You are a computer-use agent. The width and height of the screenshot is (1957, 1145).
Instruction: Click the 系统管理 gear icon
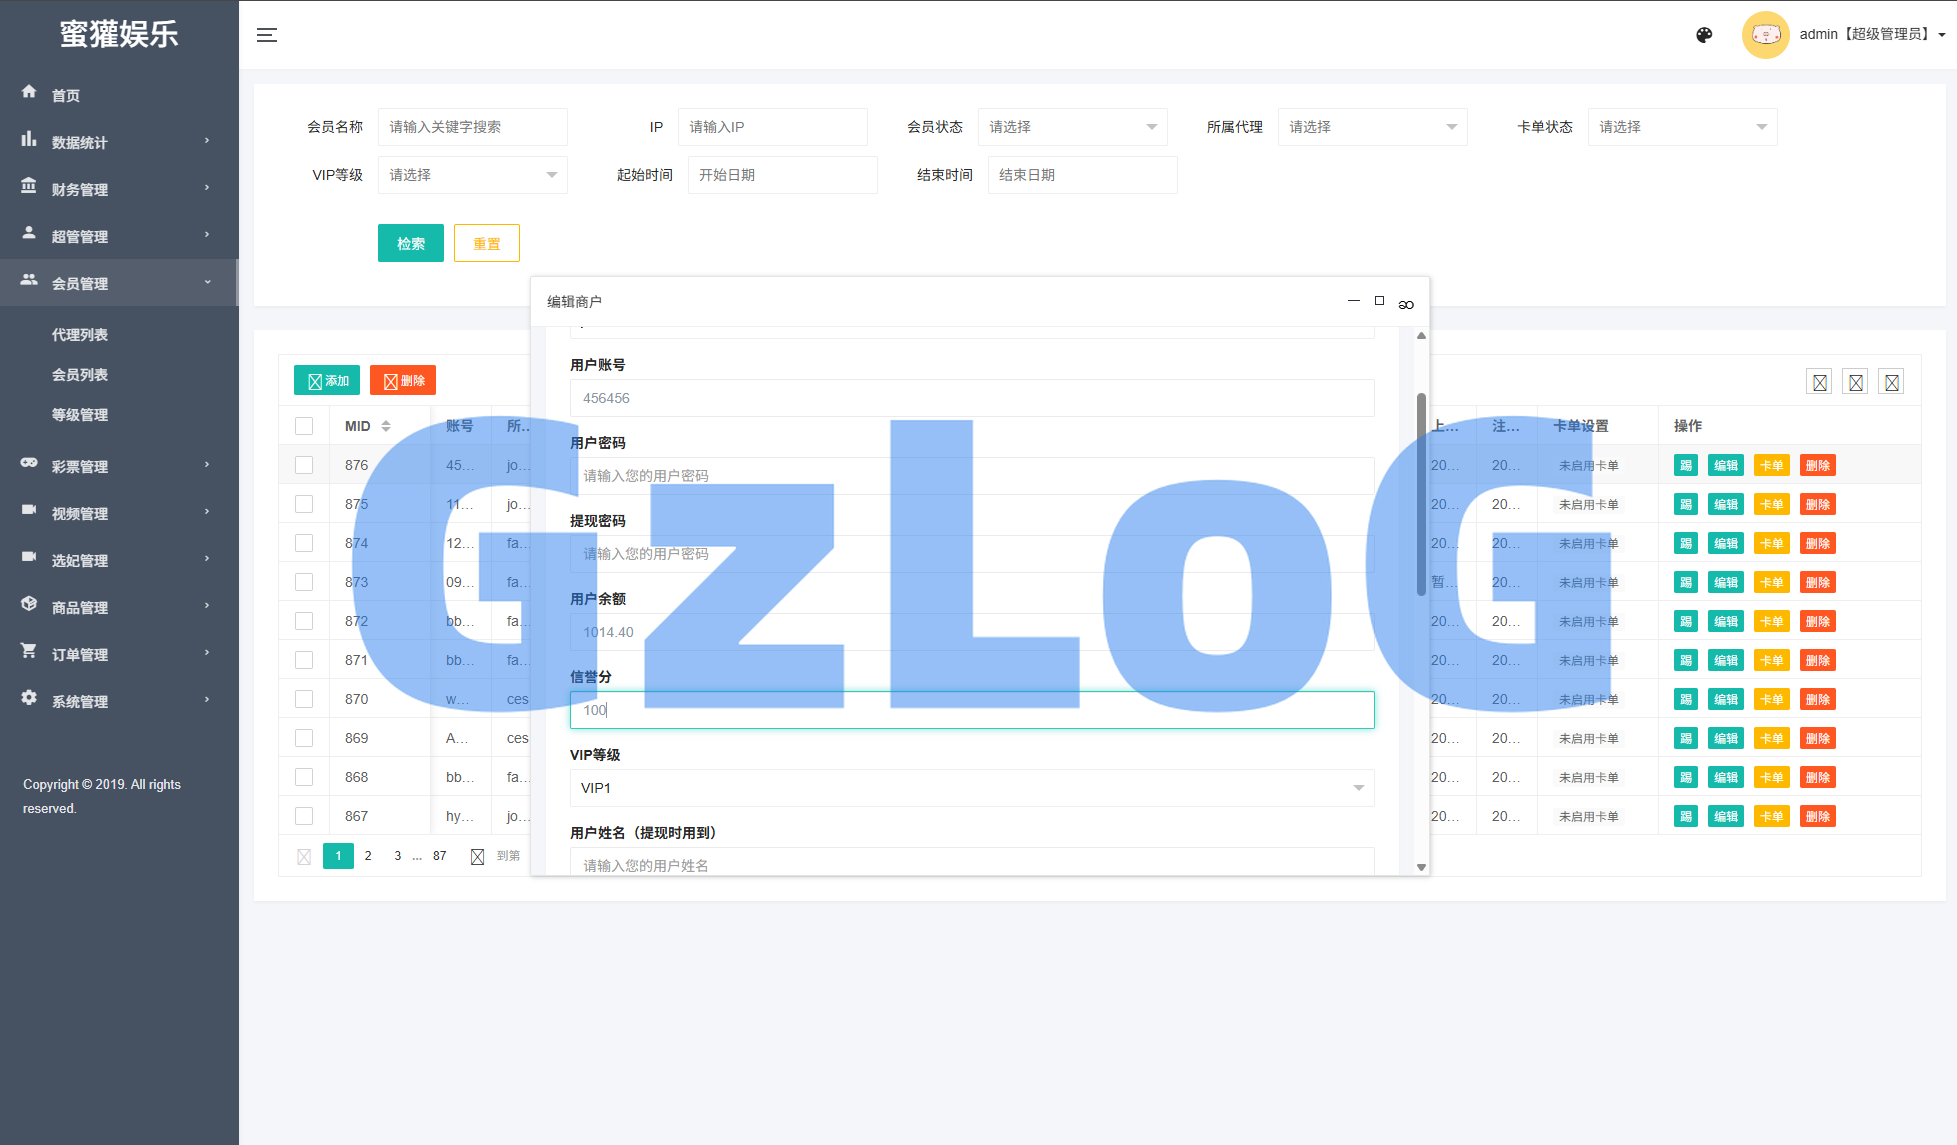pyautogui.click(x=29, y=698)
